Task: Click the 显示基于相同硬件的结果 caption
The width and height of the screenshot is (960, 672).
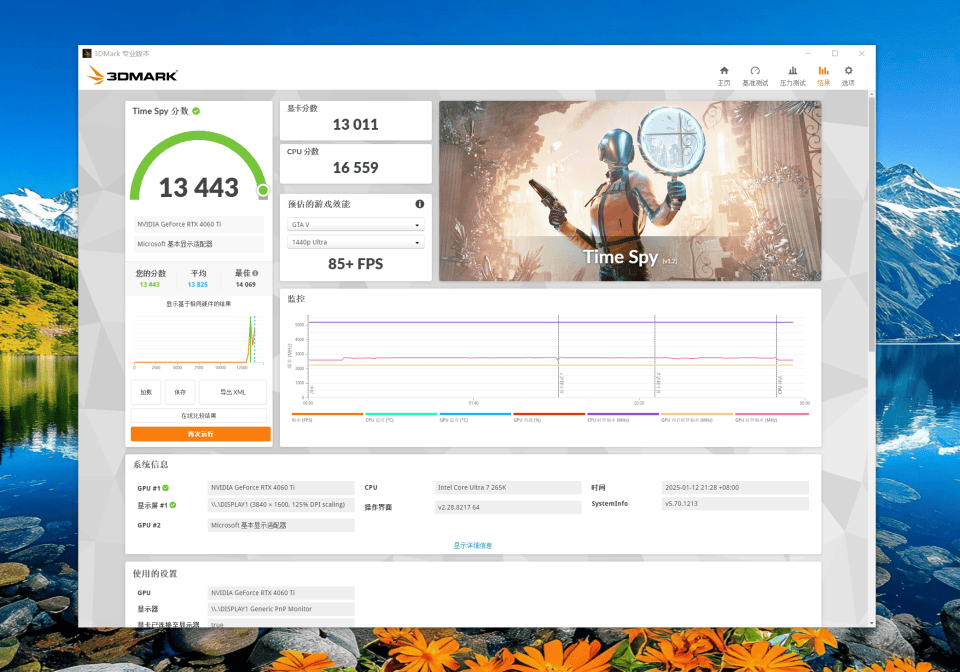Action: (x=198, y=304)
